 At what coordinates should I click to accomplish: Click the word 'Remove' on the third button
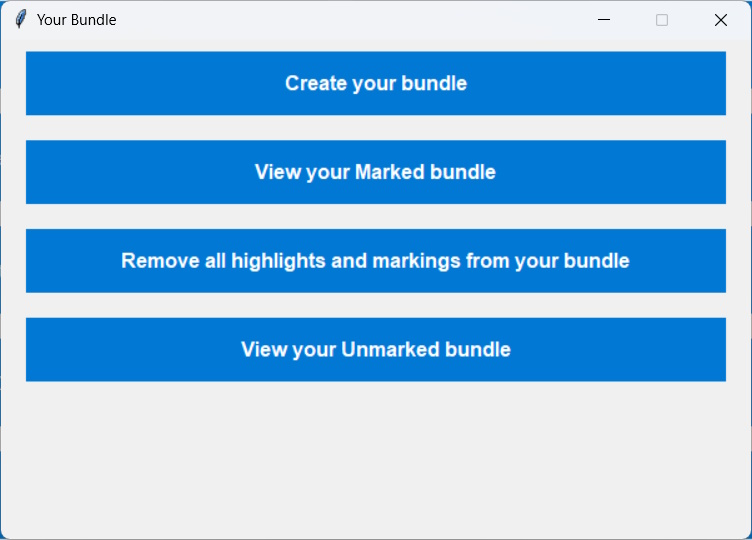pos(156,261)
